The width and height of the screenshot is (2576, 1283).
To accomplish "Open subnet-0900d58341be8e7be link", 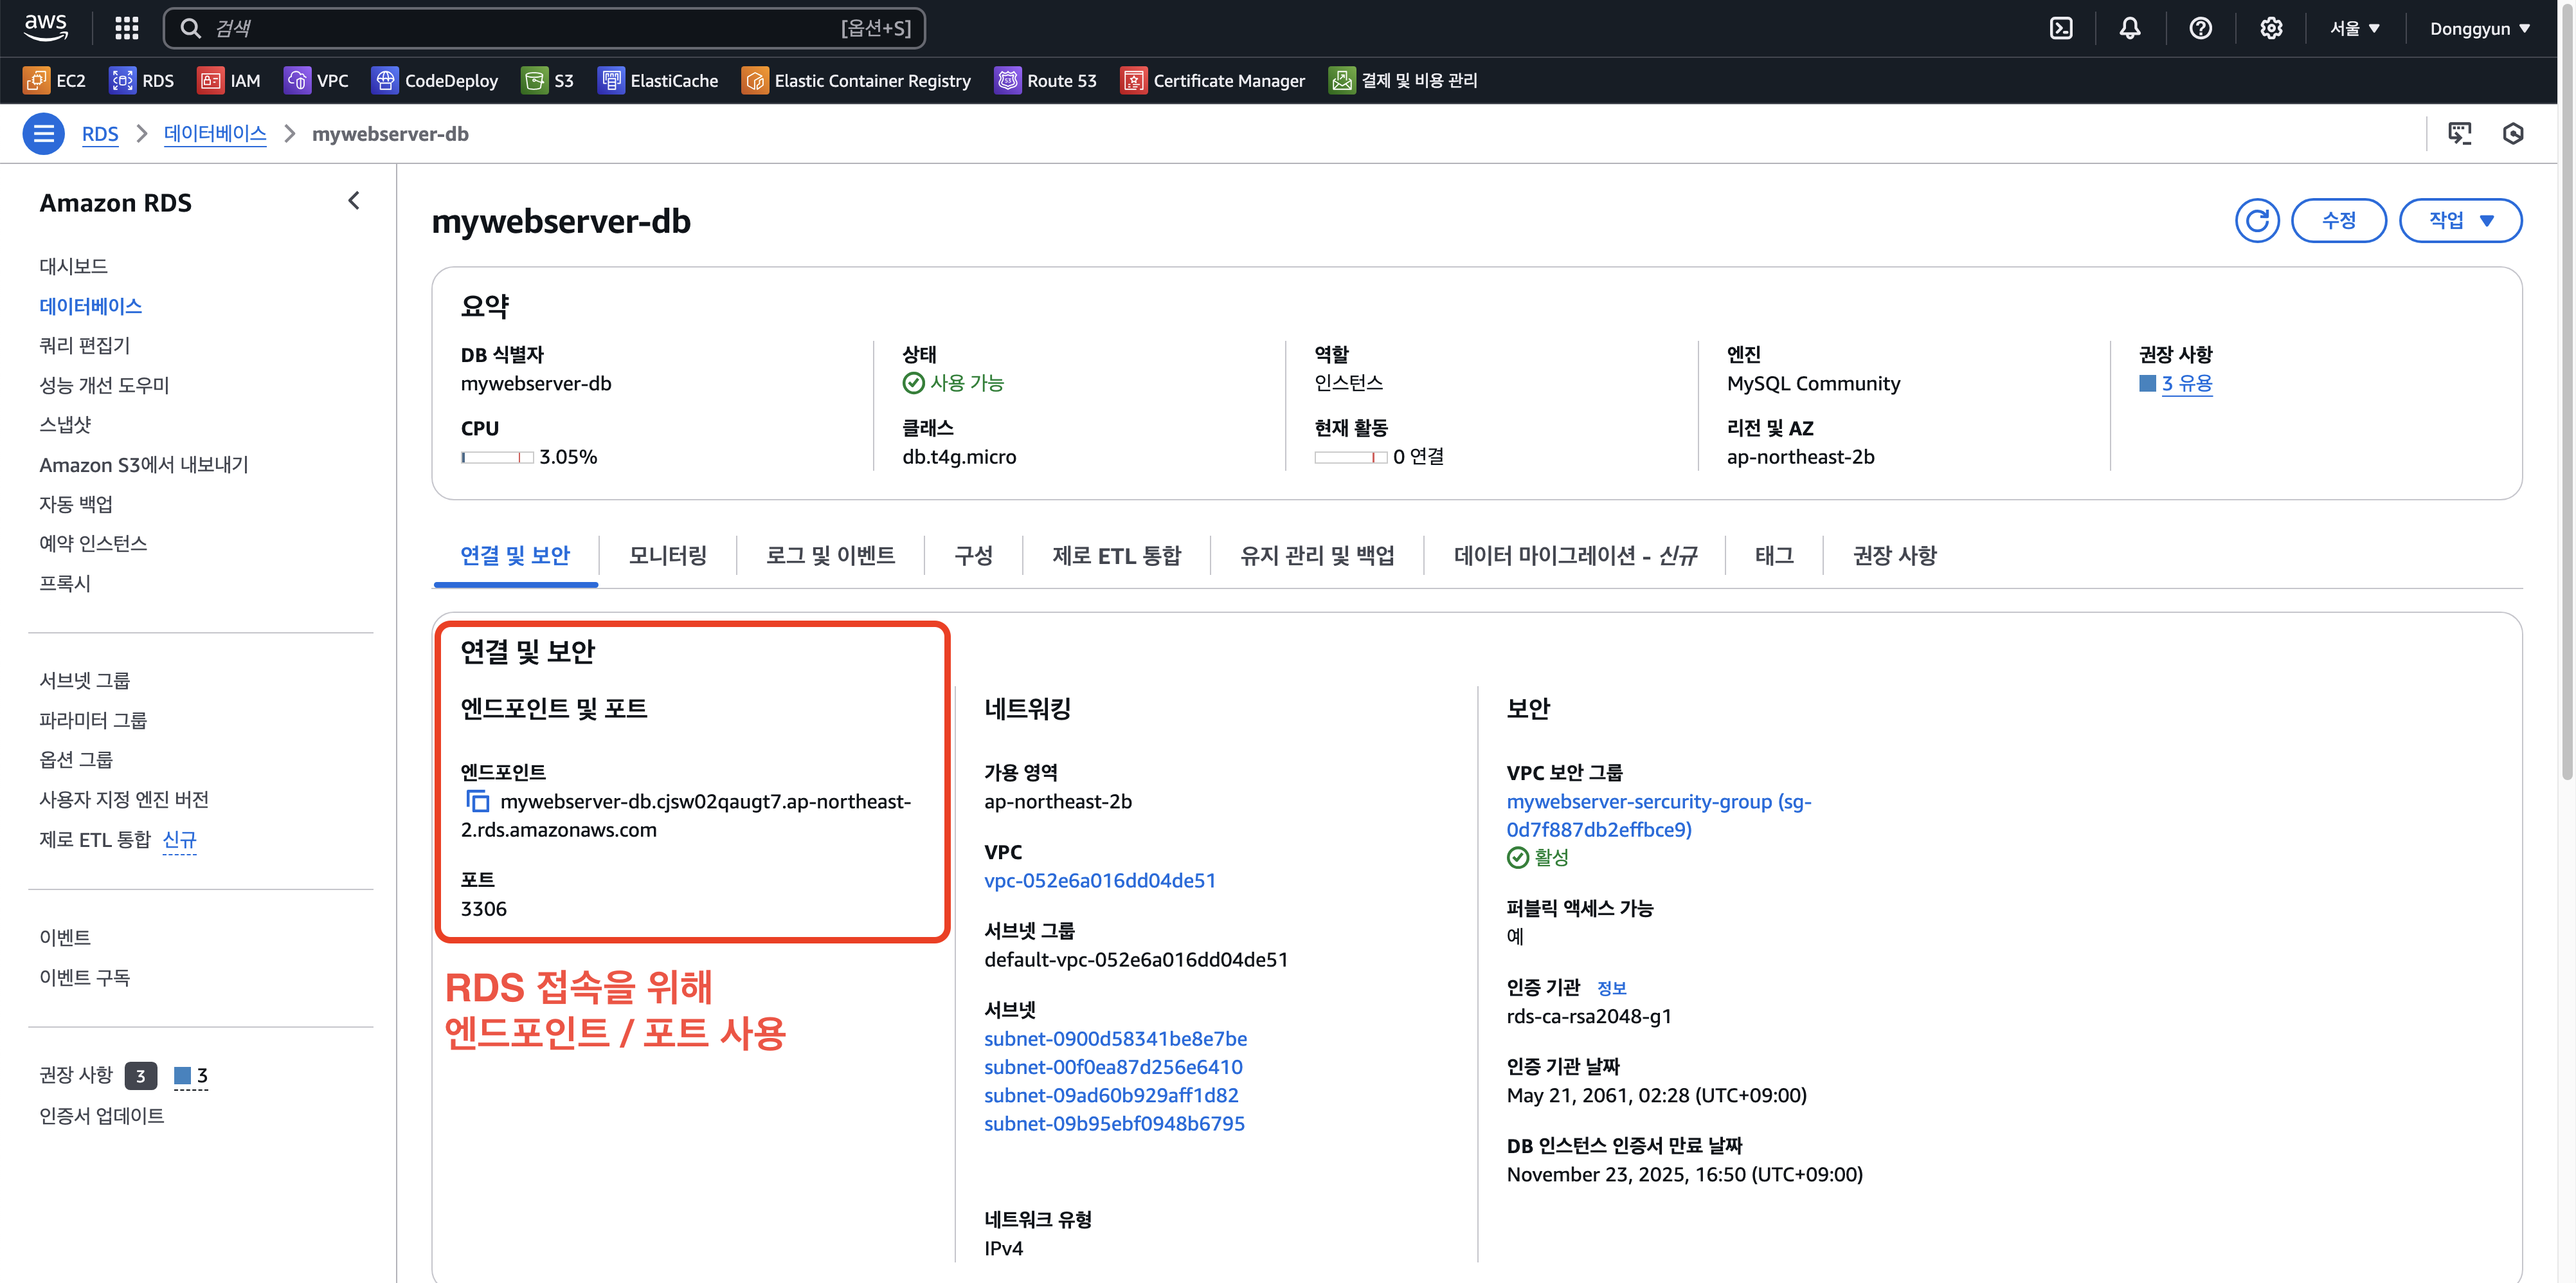I will pos(1115,1038).
